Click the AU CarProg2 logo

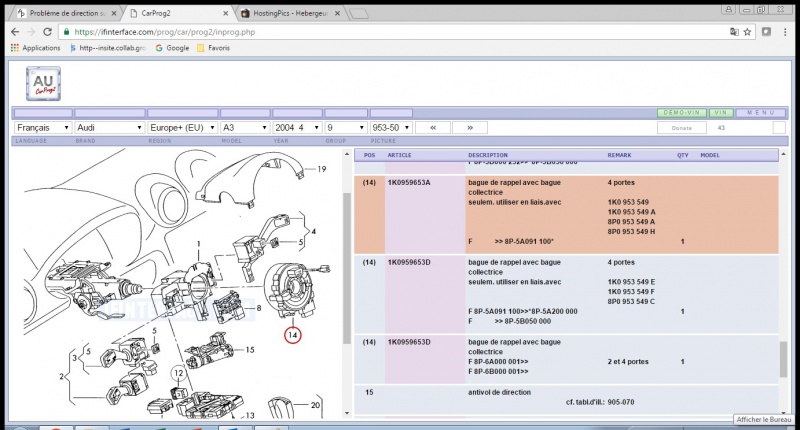pyautogui.click(x=43, y=84)
